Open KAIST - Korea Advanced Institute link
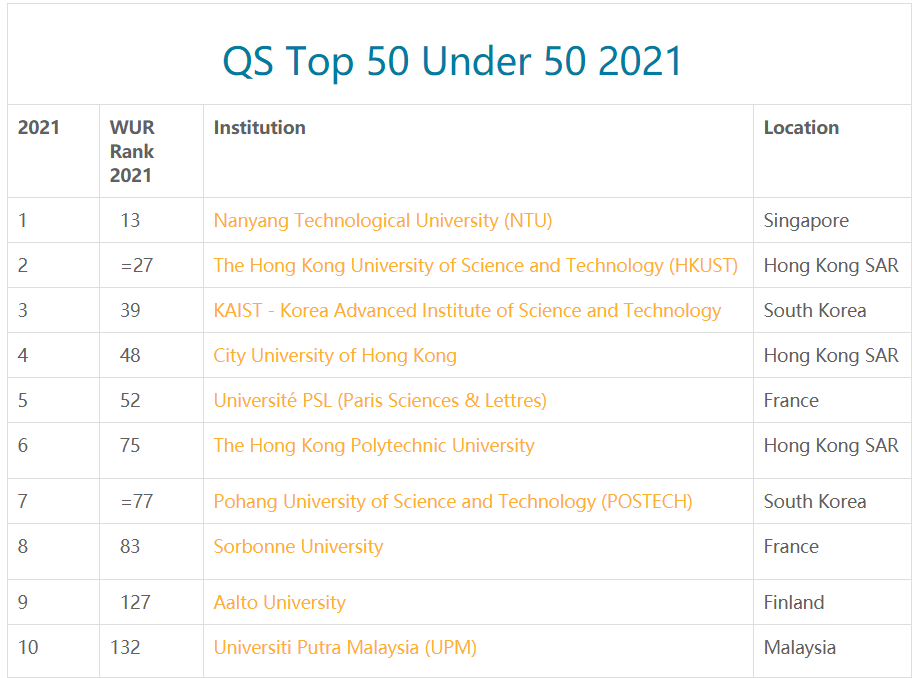Image resolution: width=921 pixels, height=678 pixels. [x=467, y=310]
